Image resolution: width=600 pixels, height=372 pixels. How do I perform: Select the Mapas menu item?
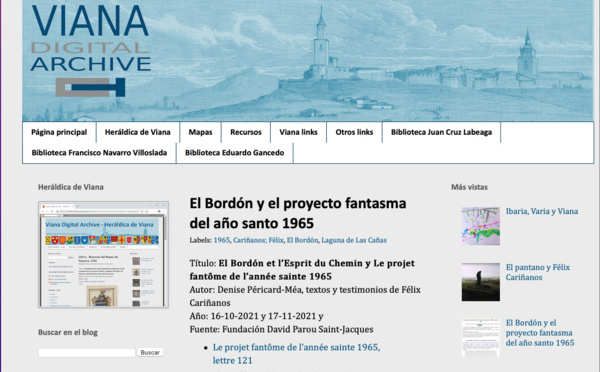pyautogui.click(x=201, y=132)
